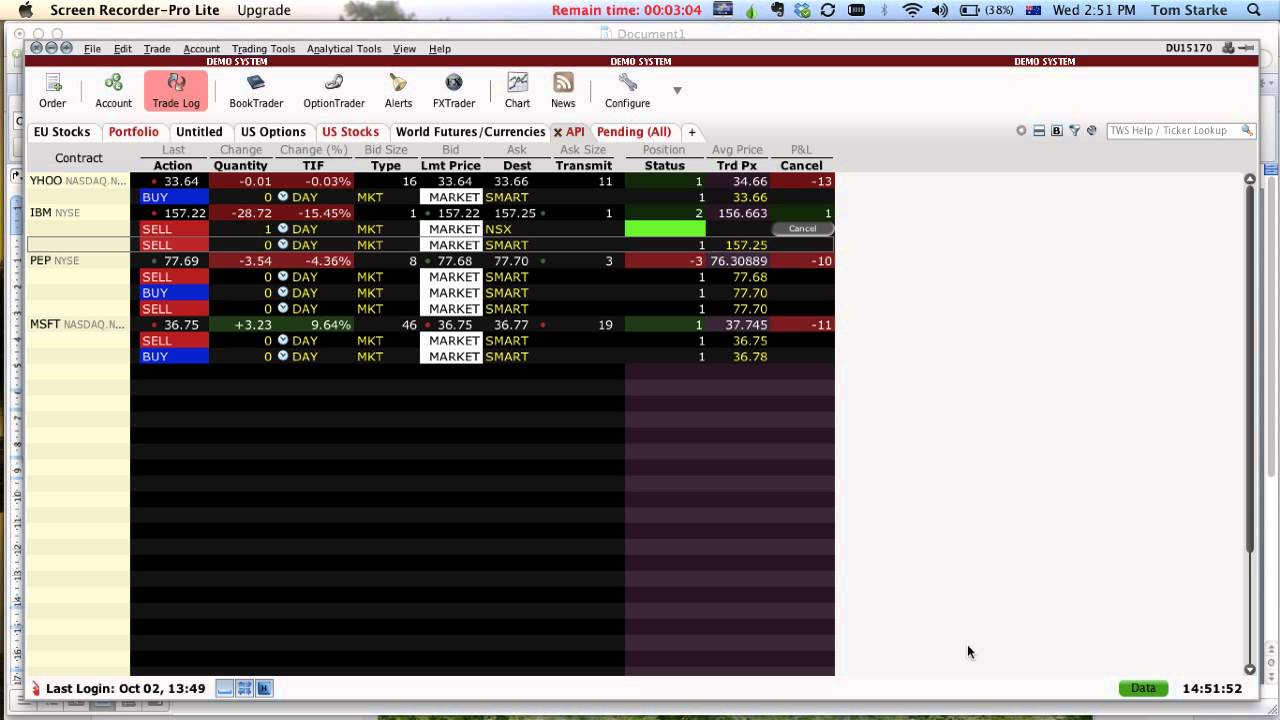Screen dimensions: 1280x720
Task: Click the magnifier in the Ticker Lookup box
Action: tap(1247, 131)
